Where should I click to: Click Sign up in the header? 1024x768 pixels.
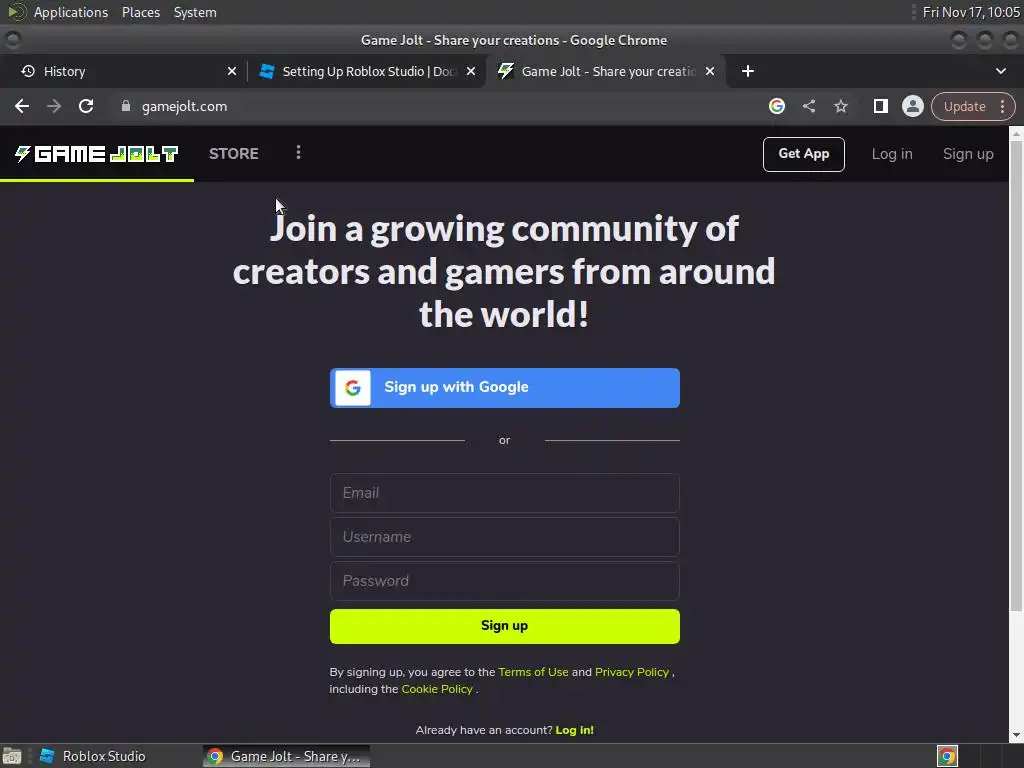coord(968,154)
